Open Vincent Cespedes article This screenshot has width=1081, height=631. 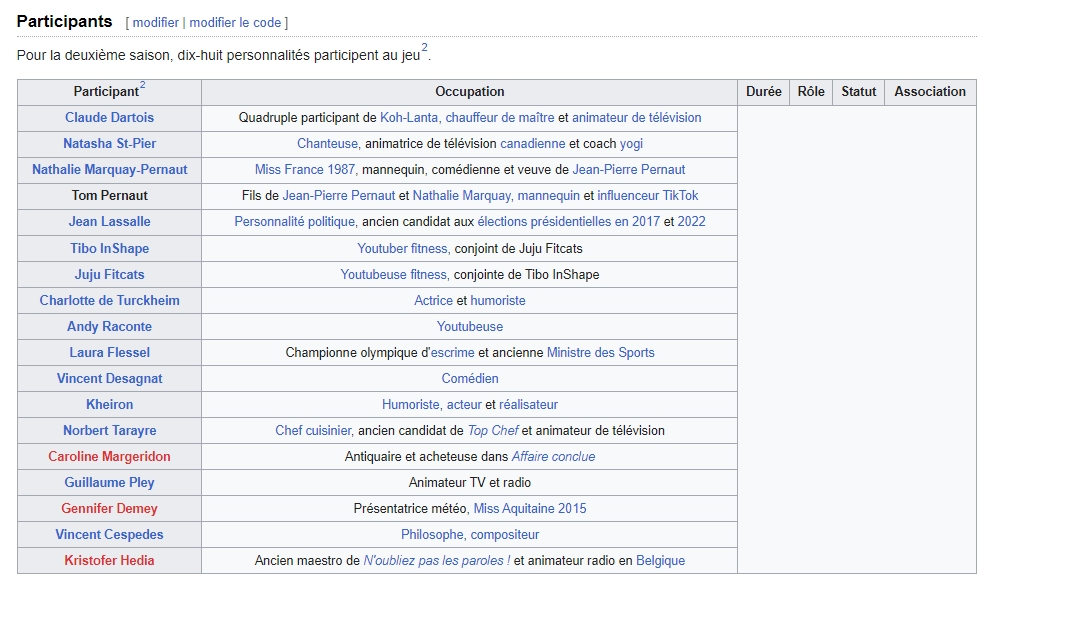coord(110,534)
